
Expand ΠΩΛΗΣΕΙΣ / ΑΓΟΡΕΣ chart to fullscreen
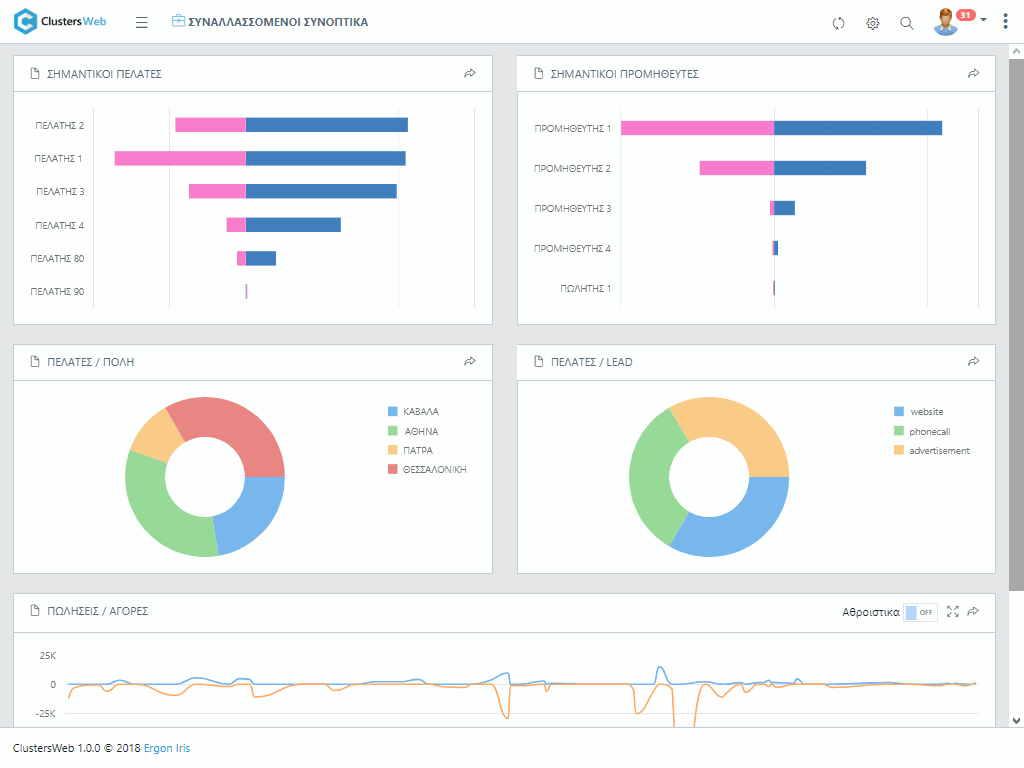[x=952, y=611]
